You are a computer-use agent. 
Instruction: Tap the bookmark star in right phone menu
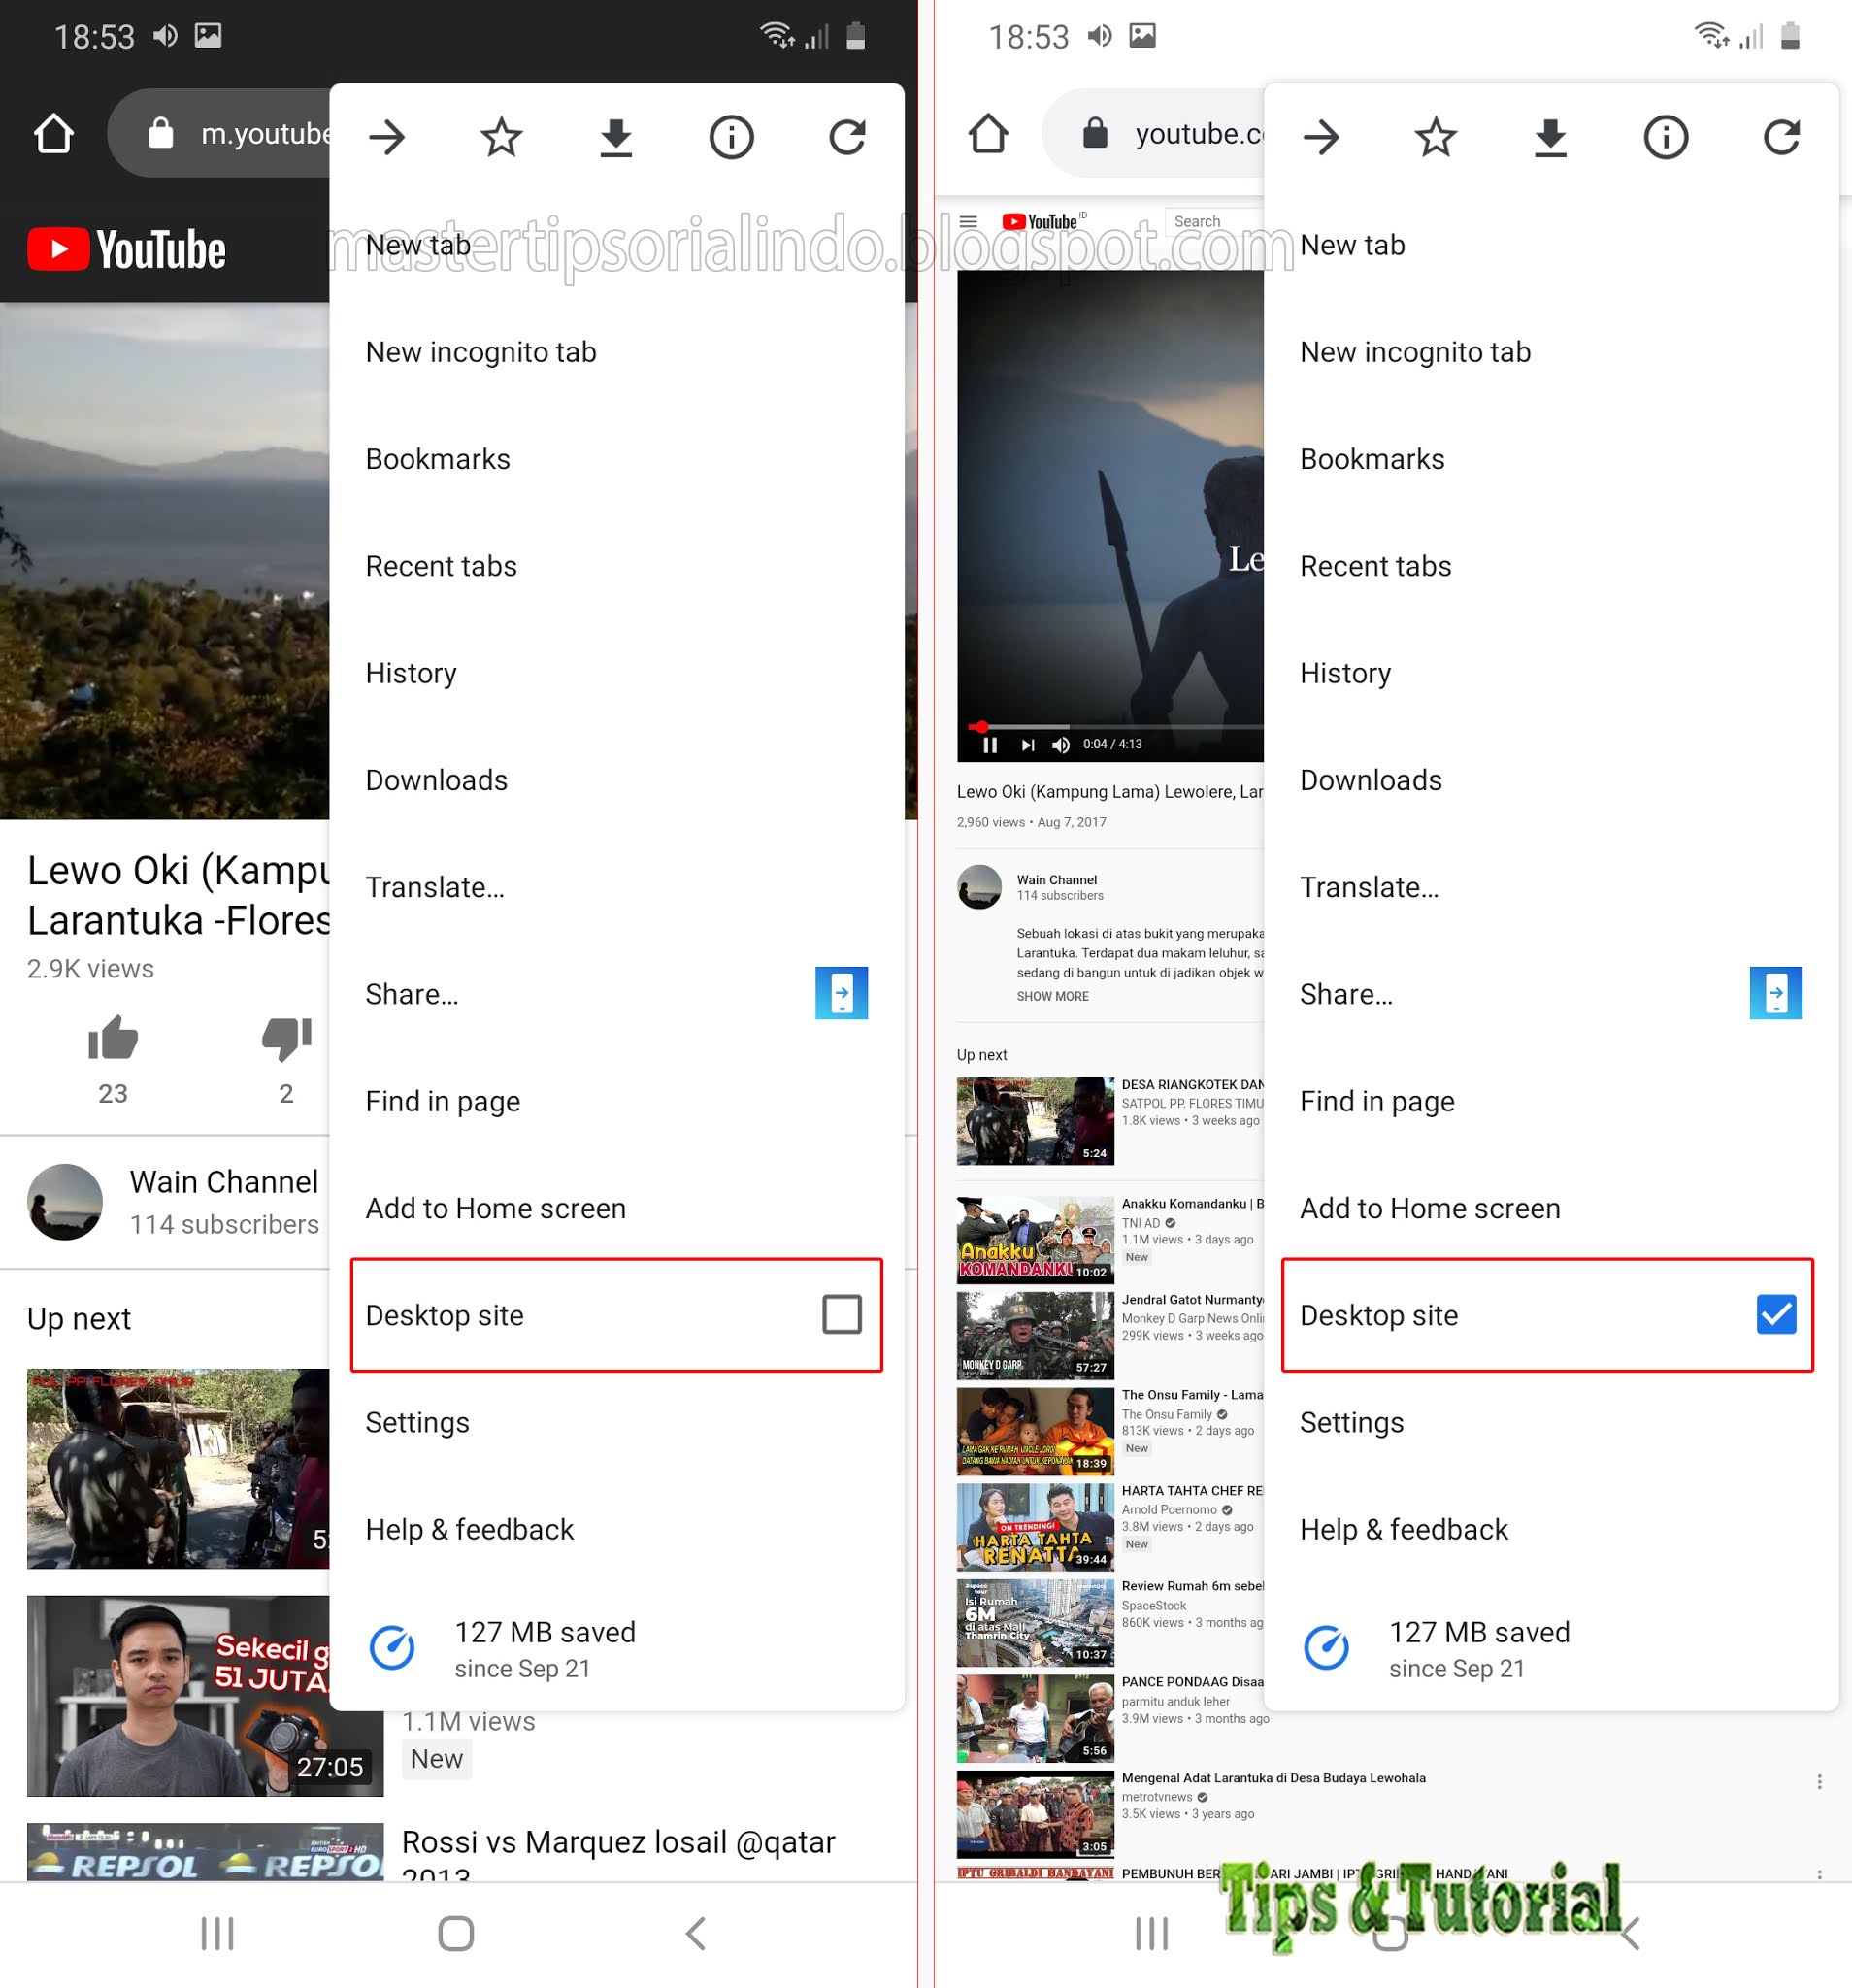(1436, 137)
